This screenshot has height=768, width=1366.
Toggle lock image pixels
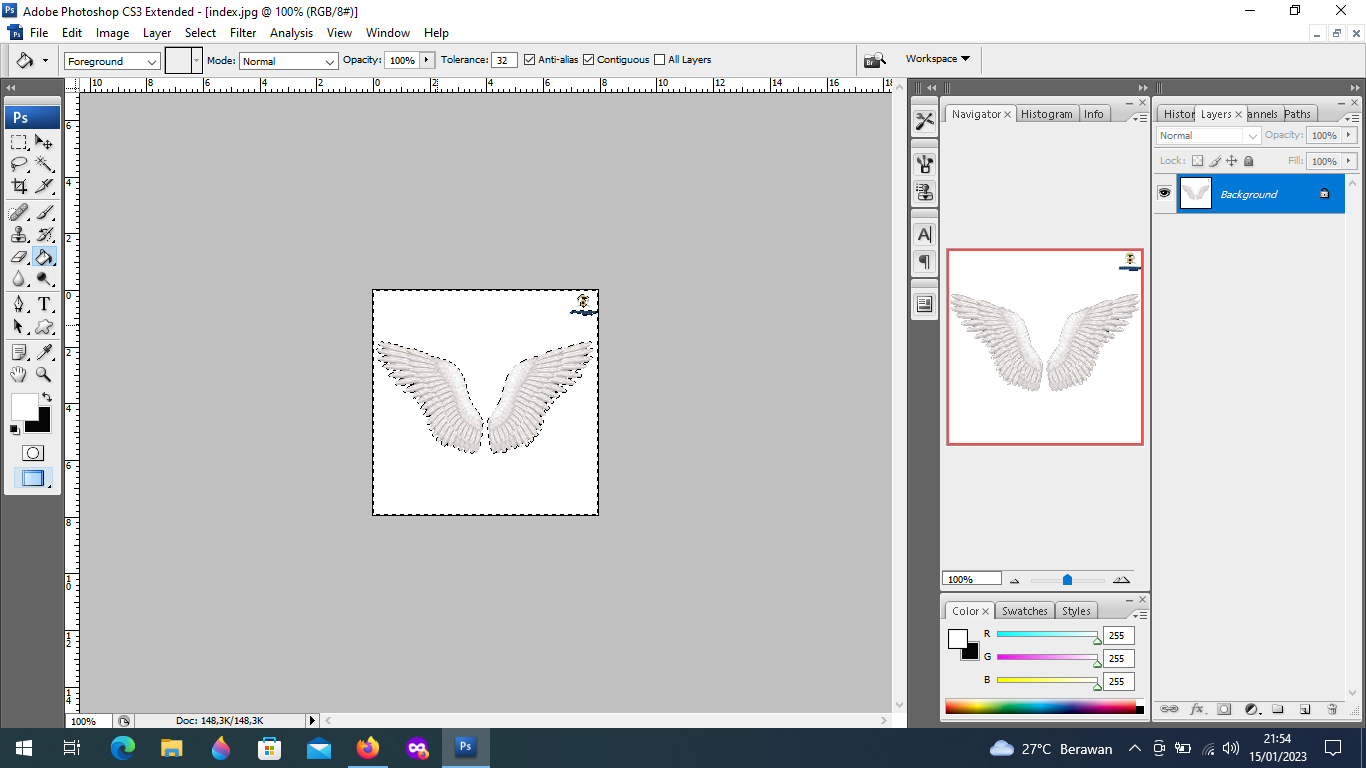(x=1215, y=161)
